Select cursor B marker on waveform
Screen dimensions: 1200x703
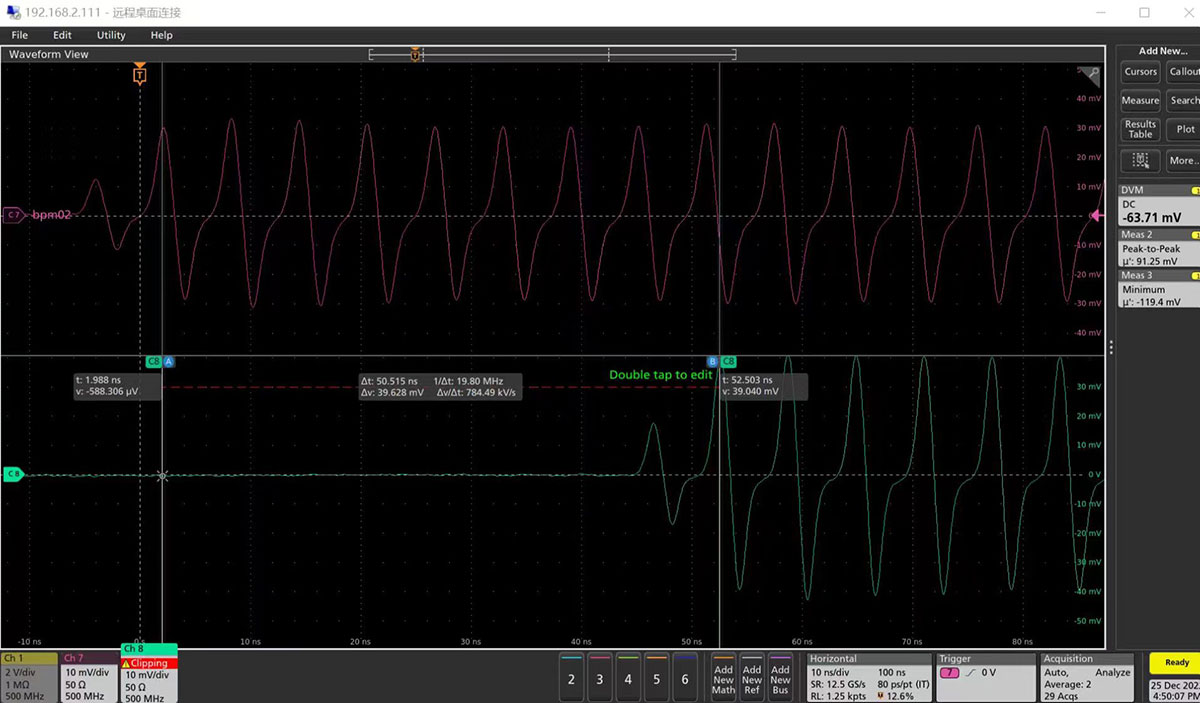(x=713, y=361)
